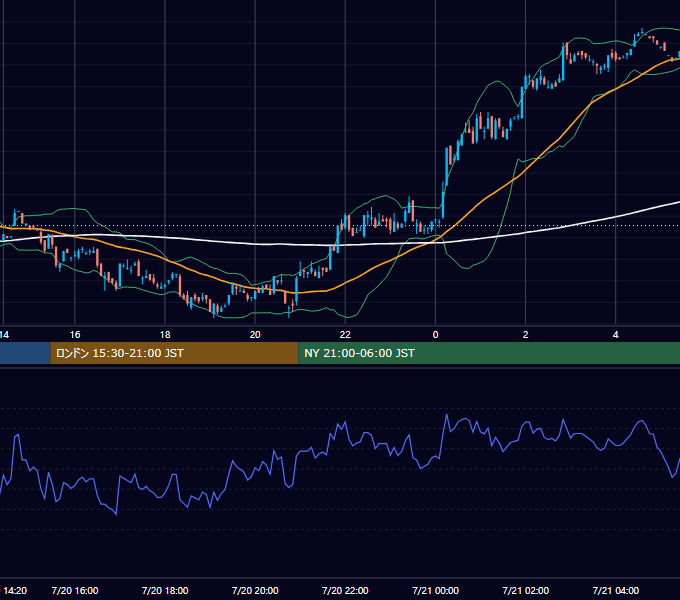Click the London 15:30-21:00 JST session bar

pyautogui.click(x=174, y=353)
